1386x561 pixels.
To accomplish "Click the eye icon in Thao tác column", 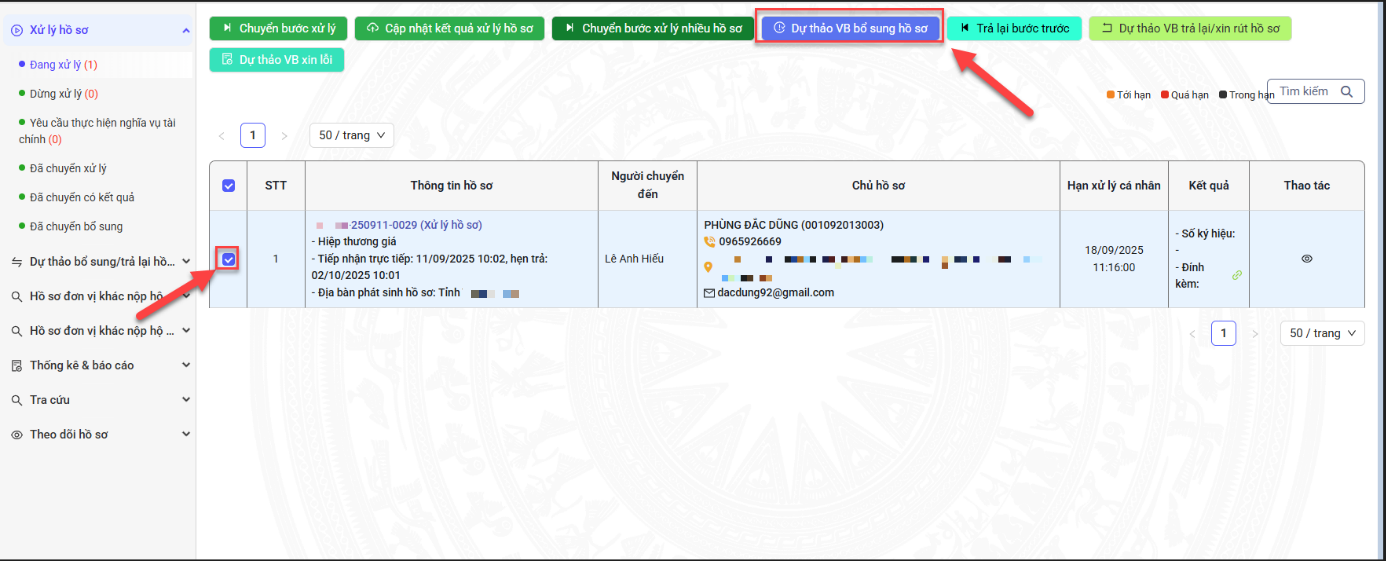I will (x=1306, y=259).
